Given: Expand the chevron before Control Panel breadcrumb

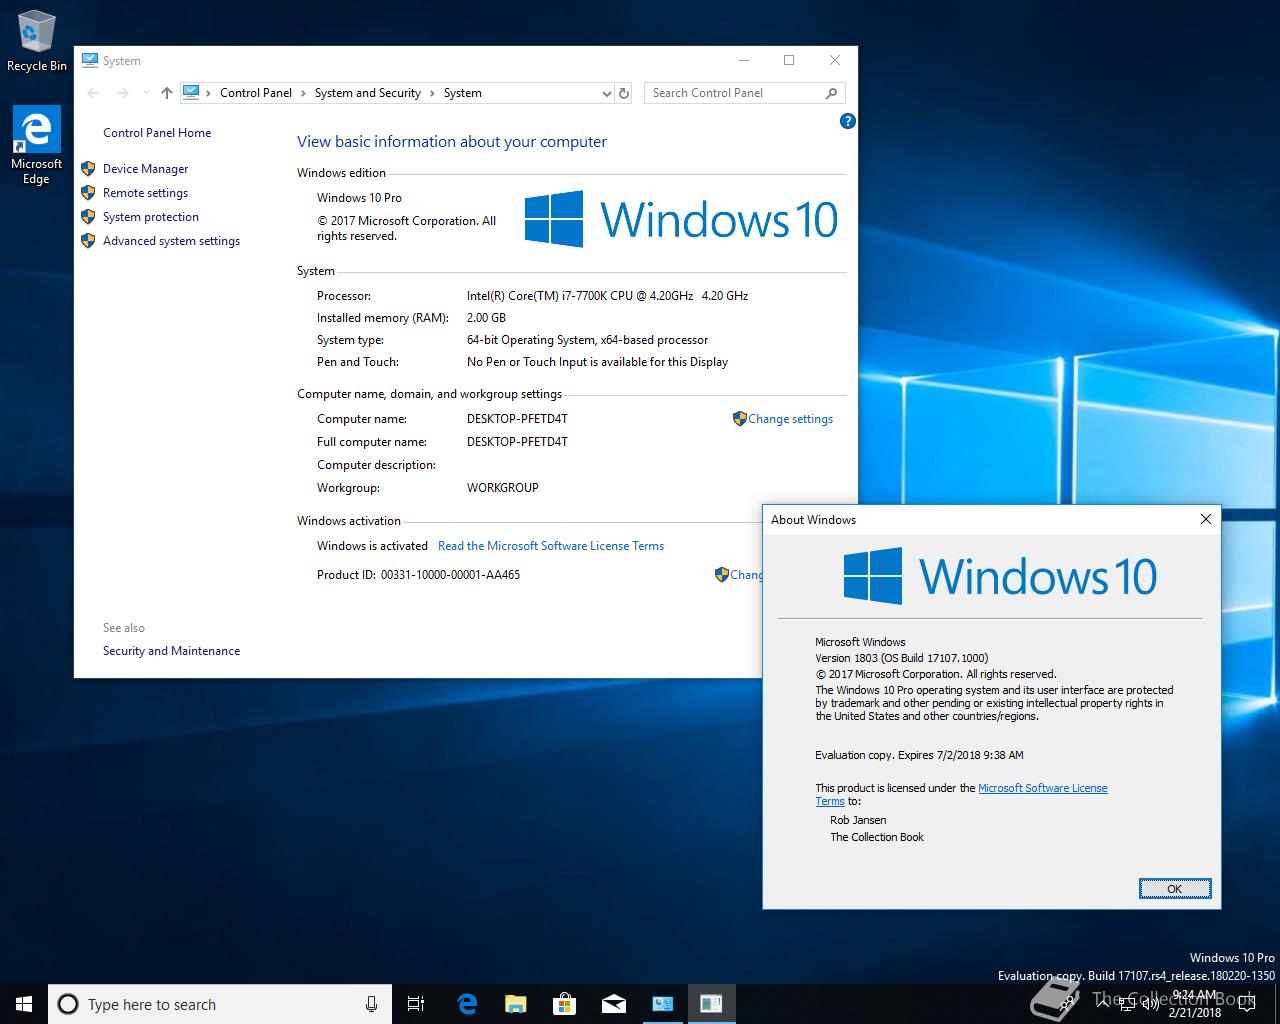Looking at the screenshot, I should (x=208, y=93).
